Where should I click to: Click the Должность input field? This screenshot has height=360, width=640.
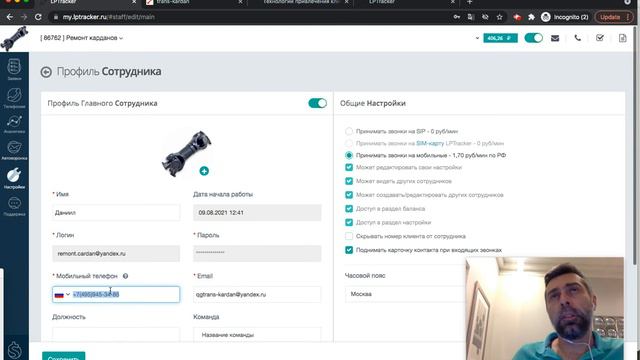[x=116, y=335]
